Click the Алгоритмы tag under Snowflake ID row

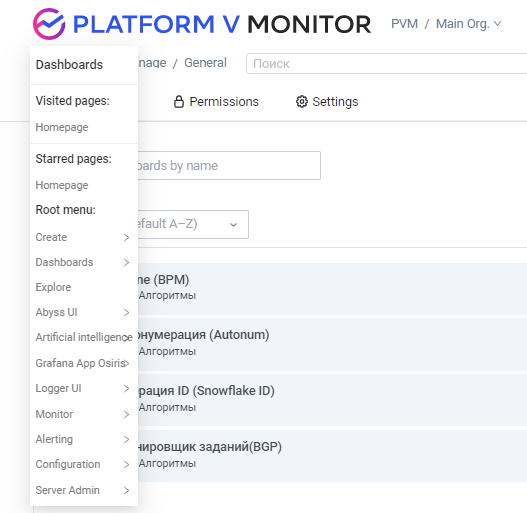[x=167, y=407]
